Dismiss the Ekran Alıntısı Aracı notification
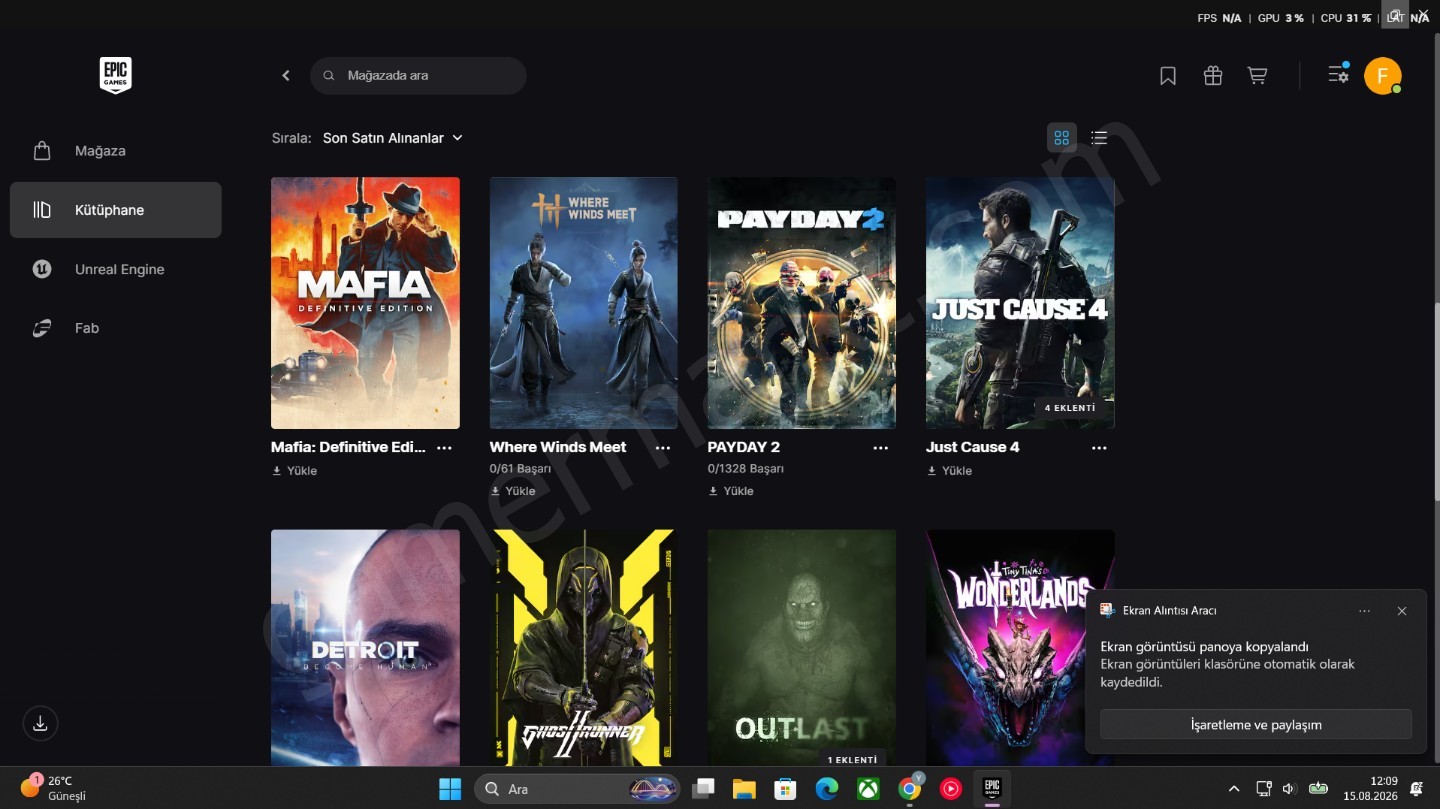Viewport: 1440px width, 809px height. pyautogui.click(x=1402, y=611)
